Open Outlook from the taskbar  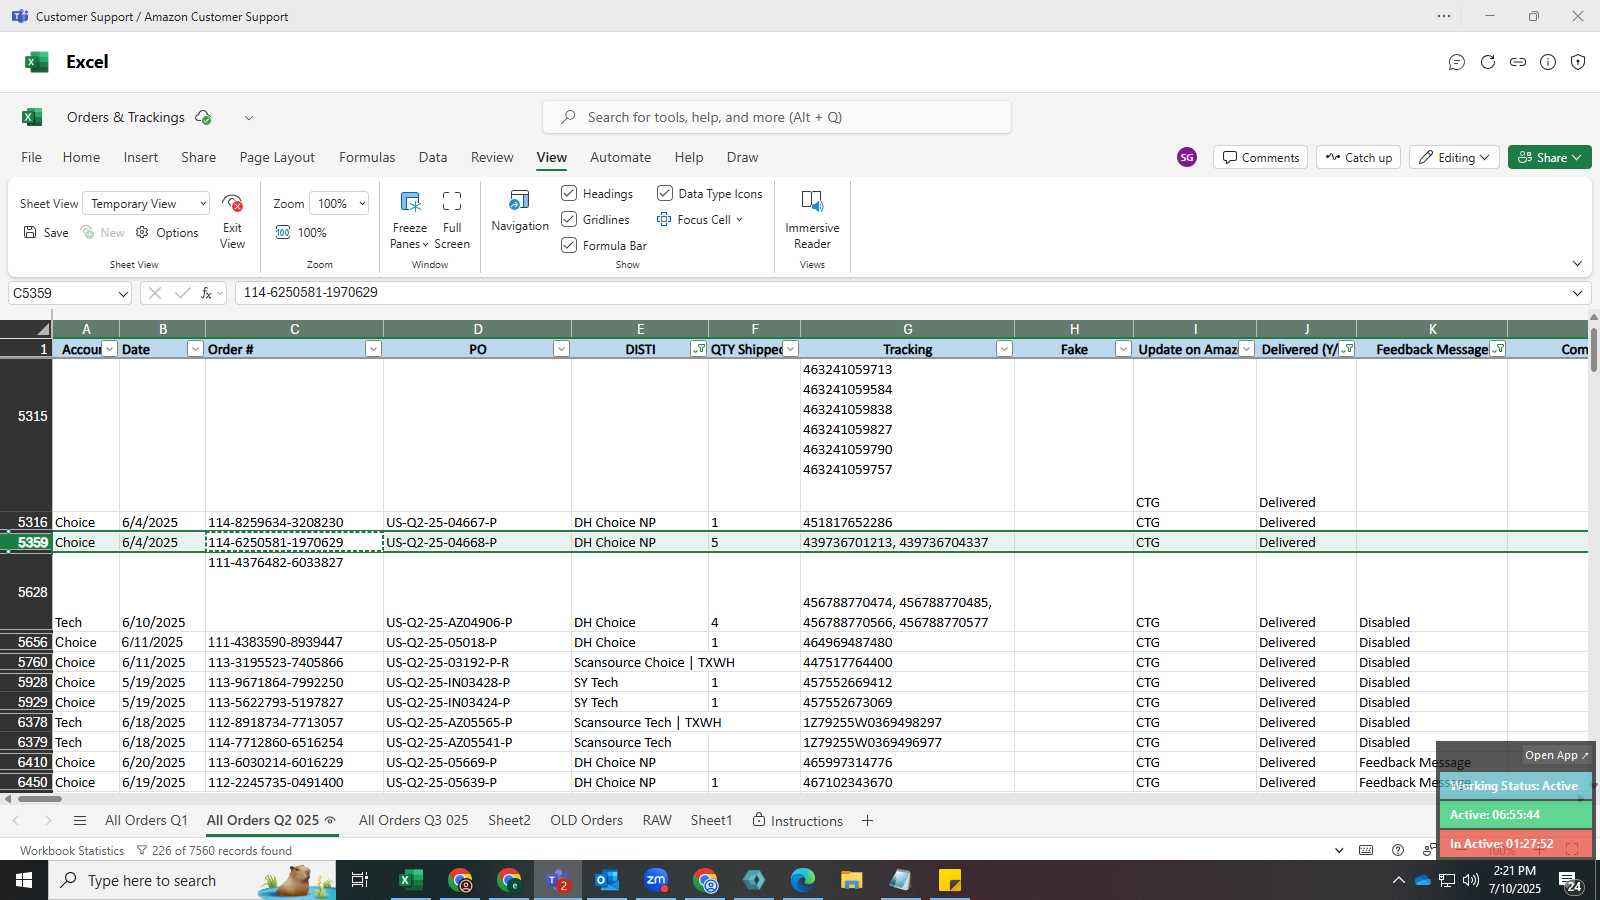(607, 880)
